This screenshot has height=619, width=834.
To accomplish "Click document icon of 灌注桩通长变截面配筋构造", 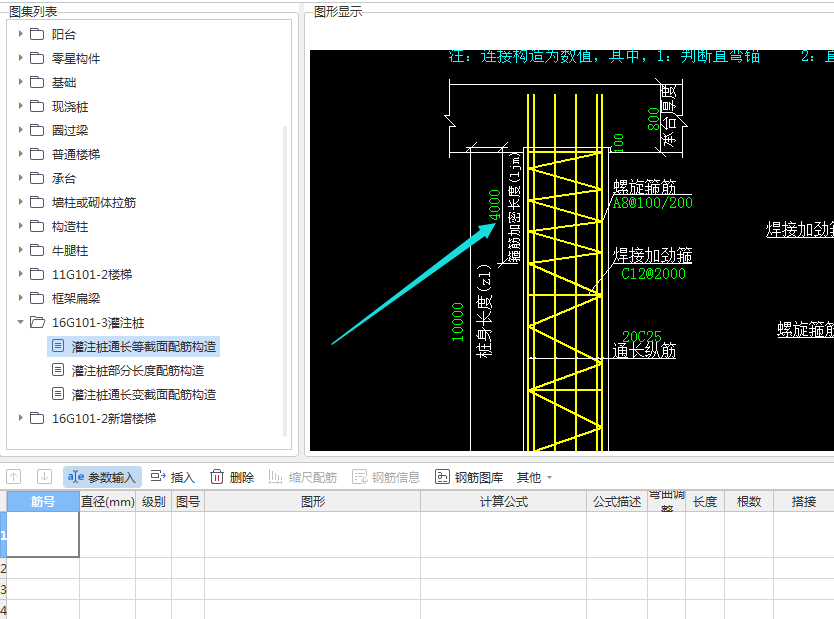I will [x=58, y=394].
